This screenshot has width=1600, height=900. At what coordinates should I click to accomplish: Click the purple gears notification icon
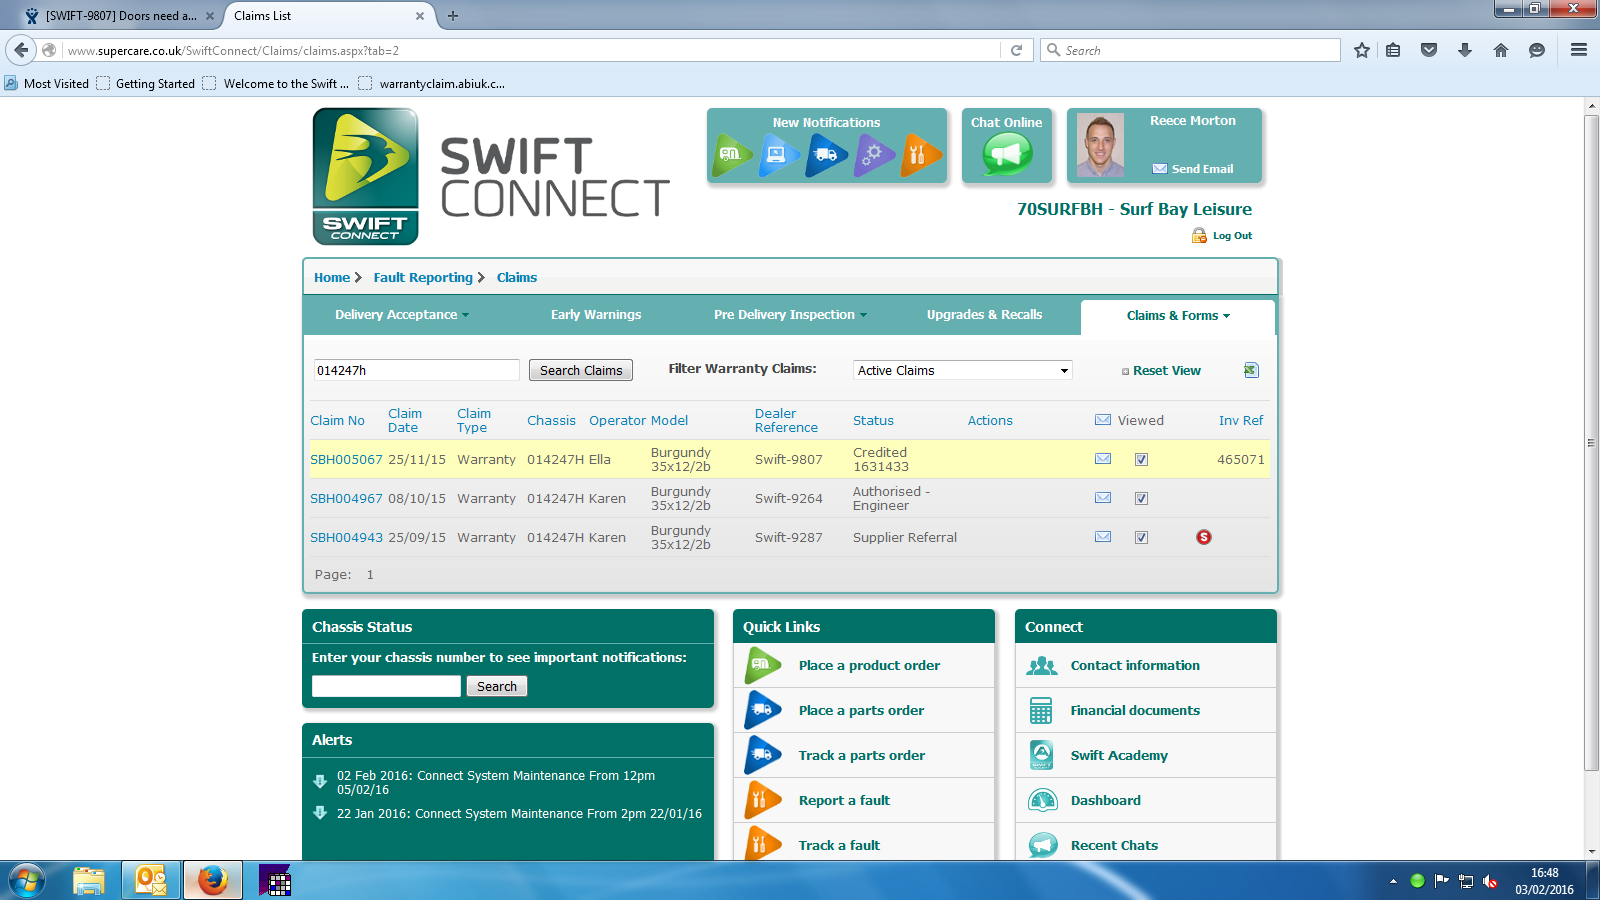pyautogui.click(x=872, y=155)
